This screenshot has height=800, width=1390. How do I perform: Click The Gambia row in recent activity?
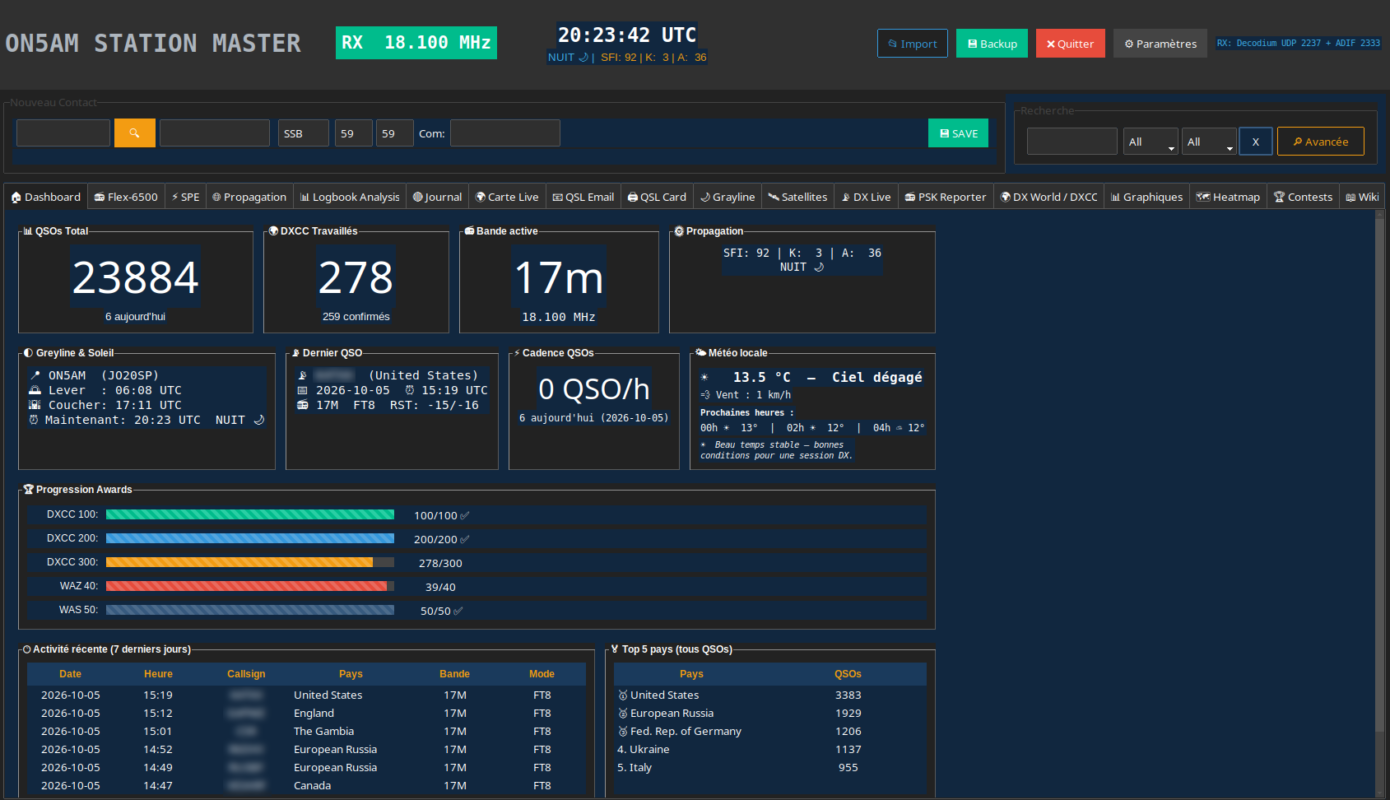(306, 731)
